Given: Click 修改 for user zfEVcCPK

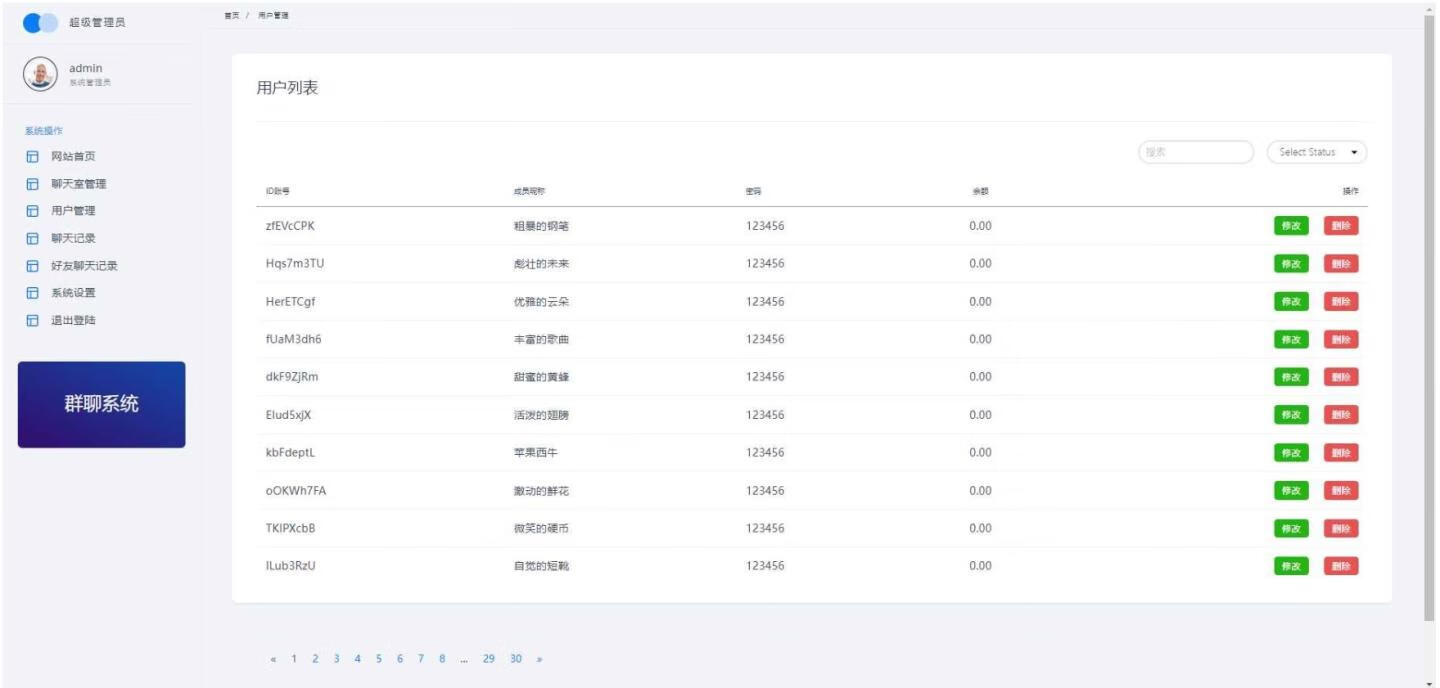Looking at the screenshot, I should point(1290,226).
